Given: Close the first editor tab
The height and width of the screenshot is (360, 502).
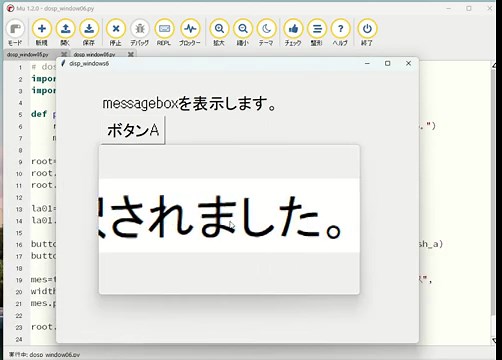Looking at the screenshot, I should pos(64,54).
